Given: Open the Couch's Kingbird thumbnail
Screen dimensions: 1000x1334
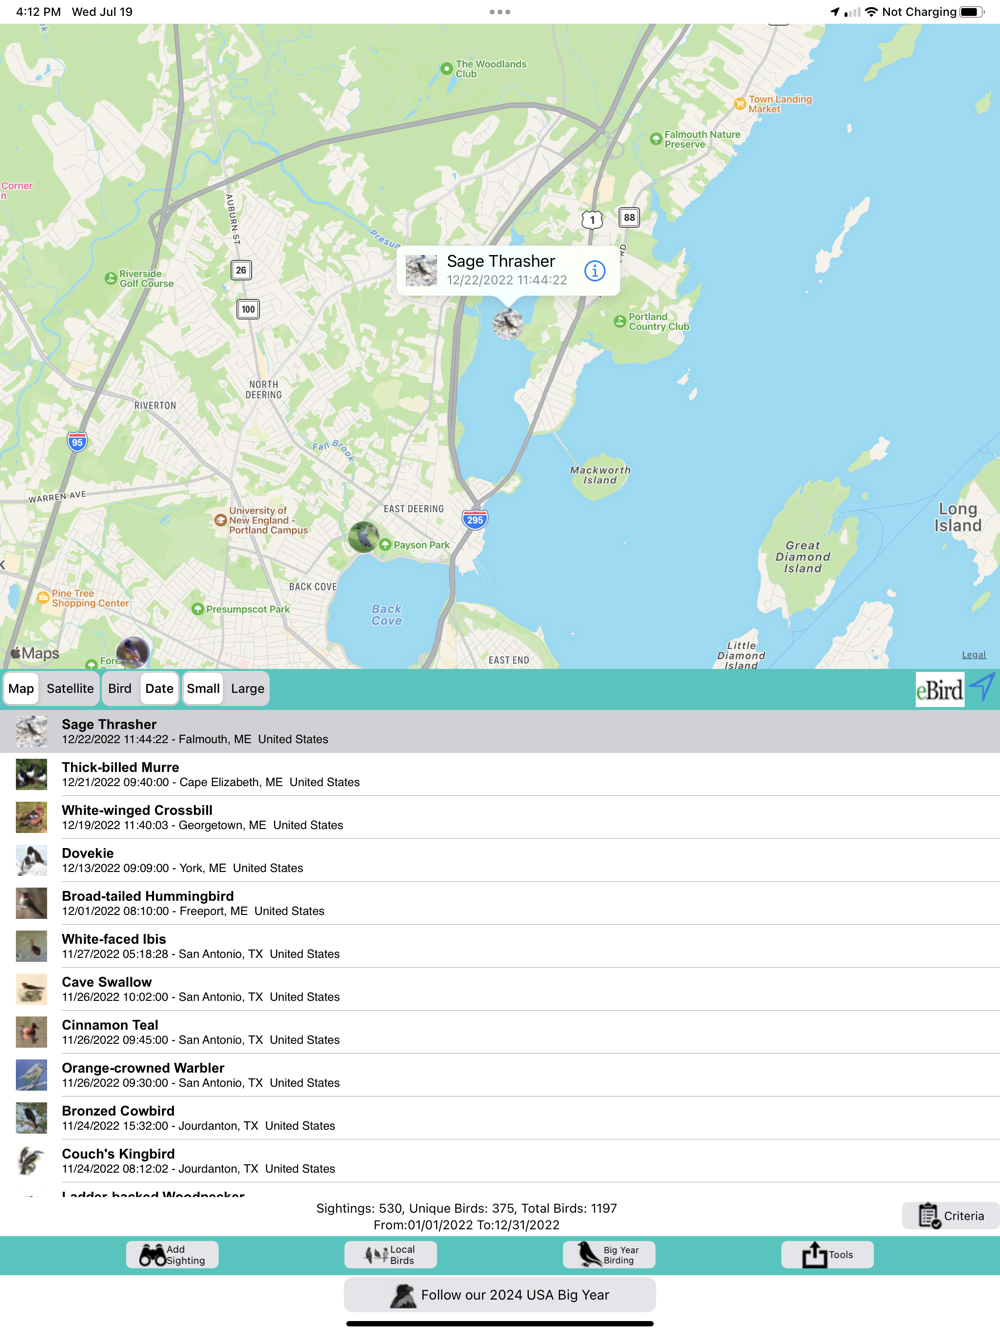Looking at the screenshot, I should pos(31,1161).
